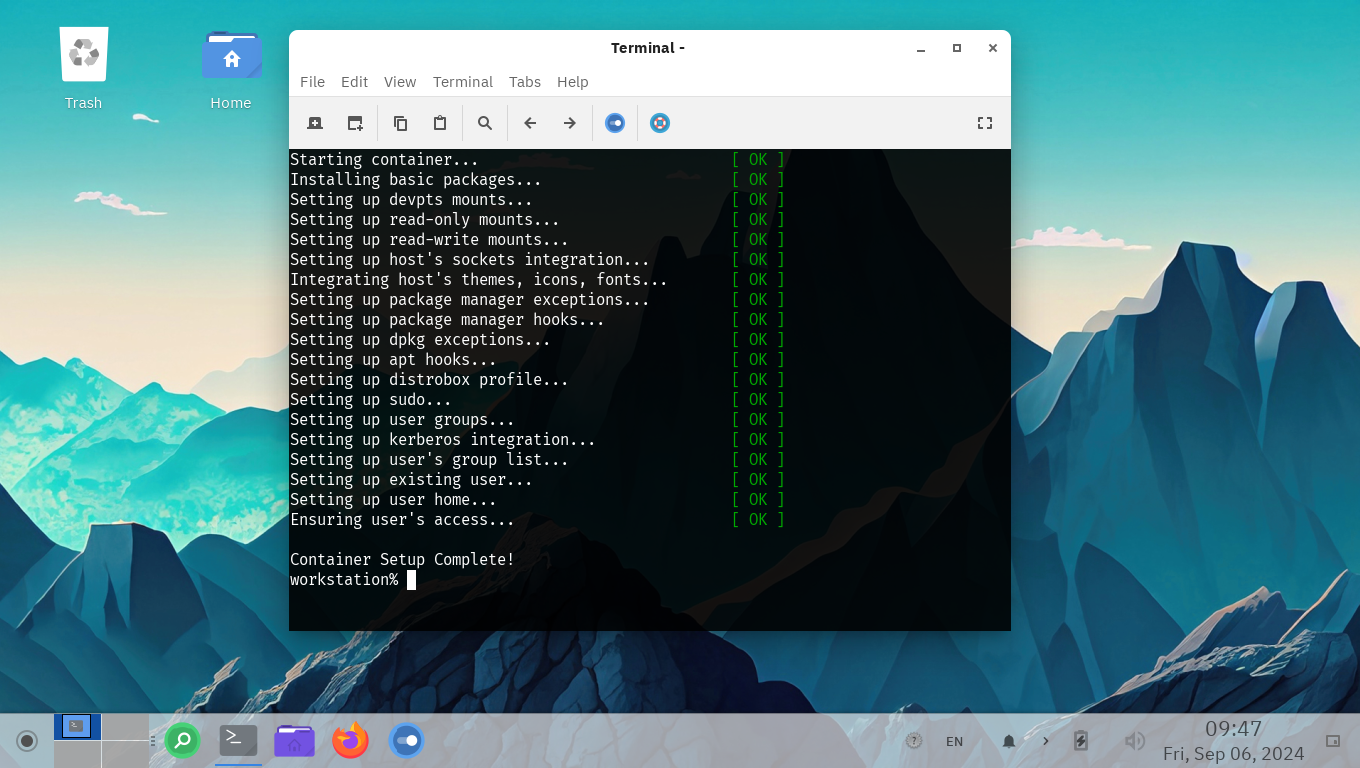Viewport: 1360px width, 768px height.
Task: Open a new terminal window from toolbar
Action: point(355,123)
